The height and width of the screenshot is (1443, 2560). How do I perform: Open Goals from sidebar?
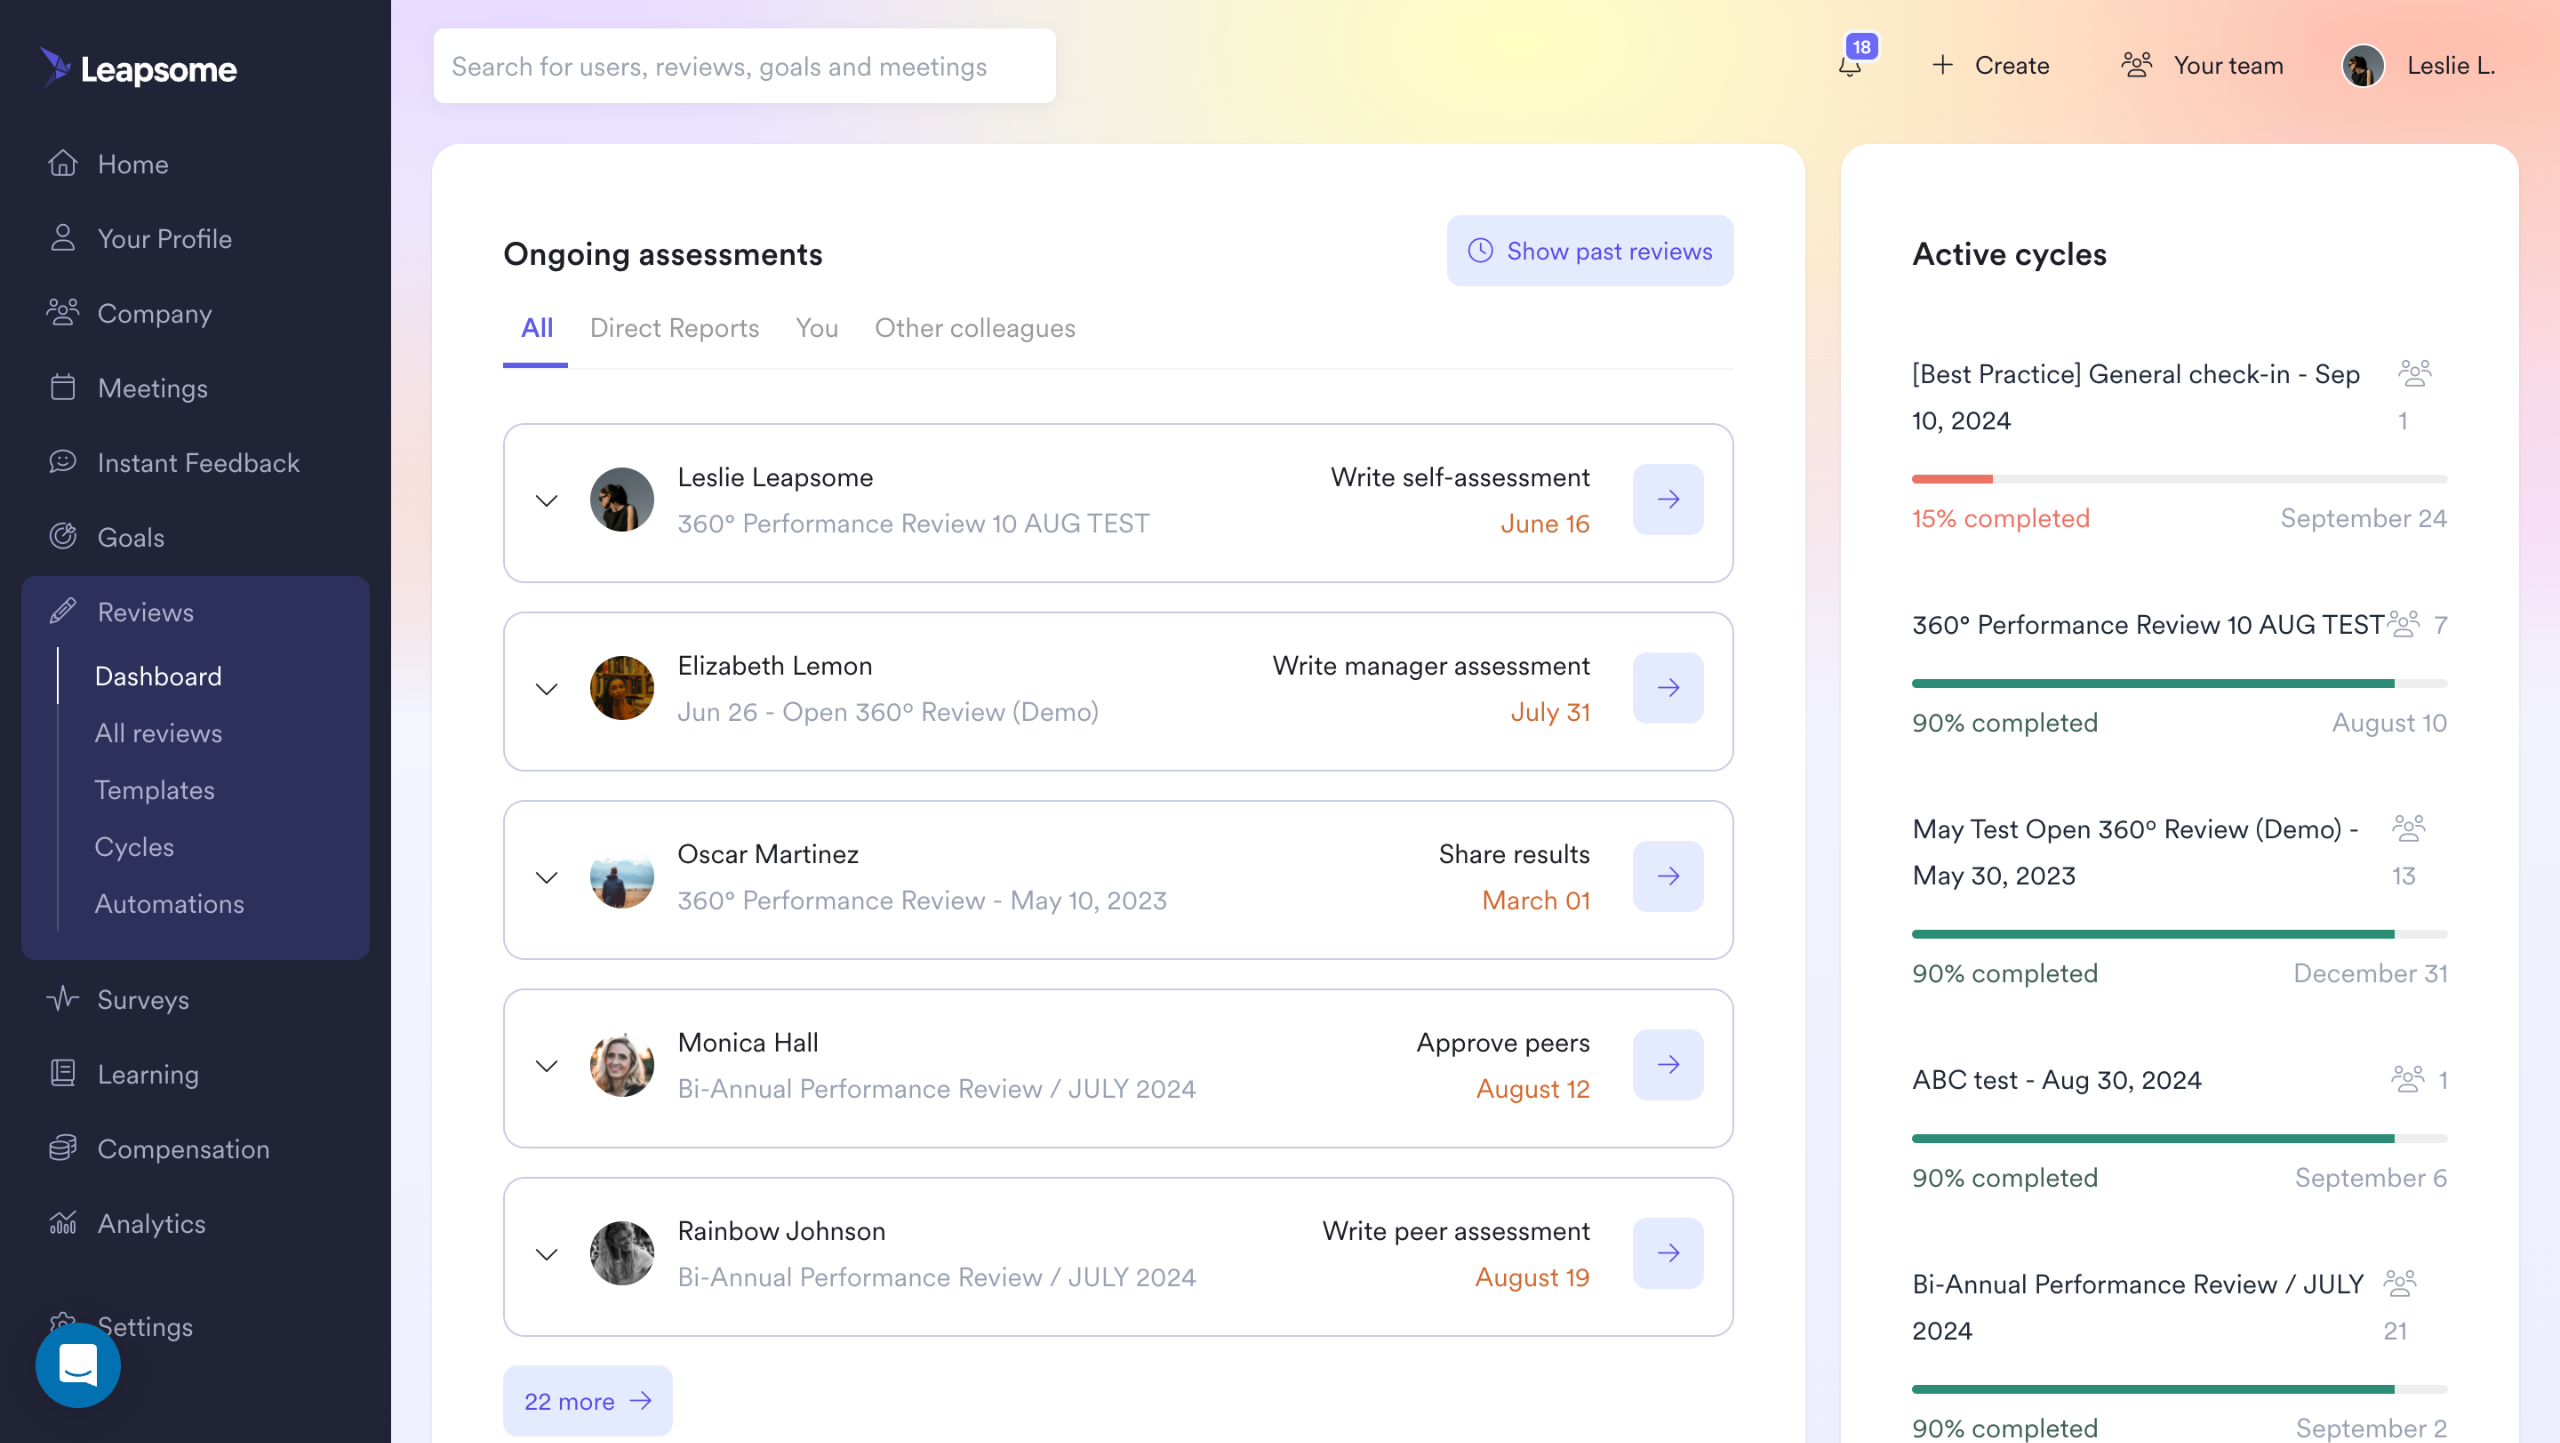coord(130,537)
